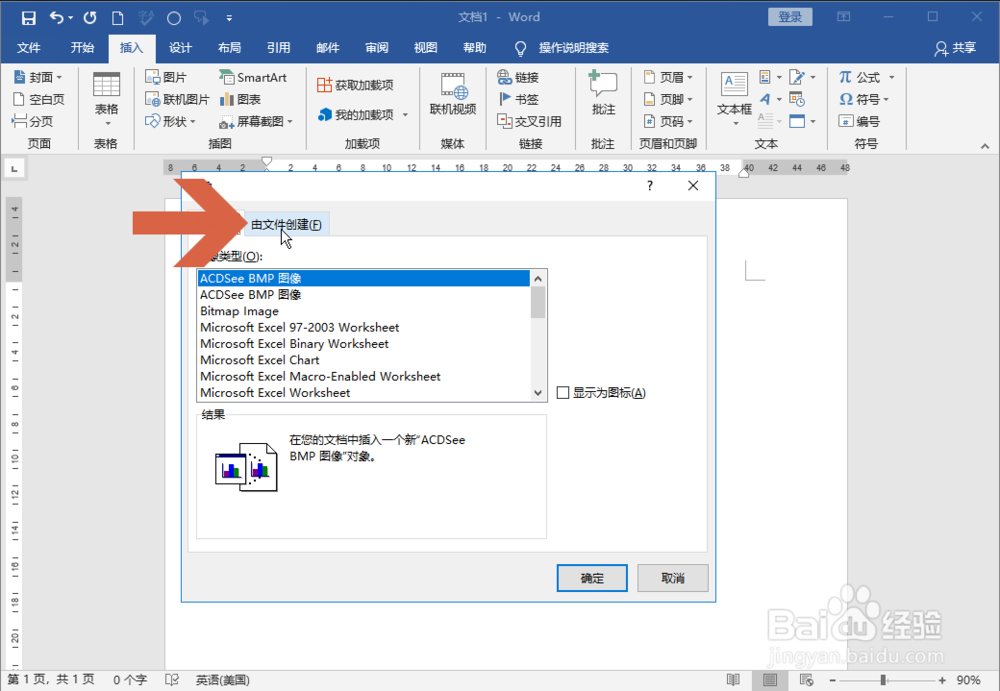Create a new blank document from quick access
Image resolution: width=1000 pixels, height=691 pixels.
coord(117,18)
